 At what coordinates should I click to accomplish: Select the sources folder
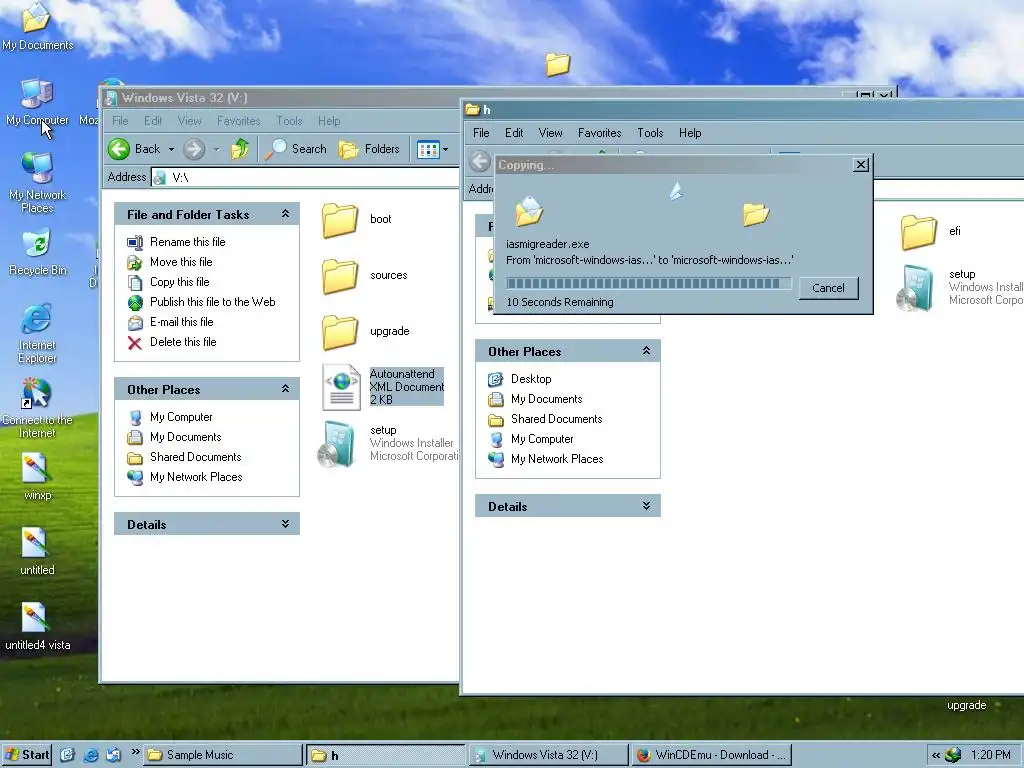(x=340, y=276)
